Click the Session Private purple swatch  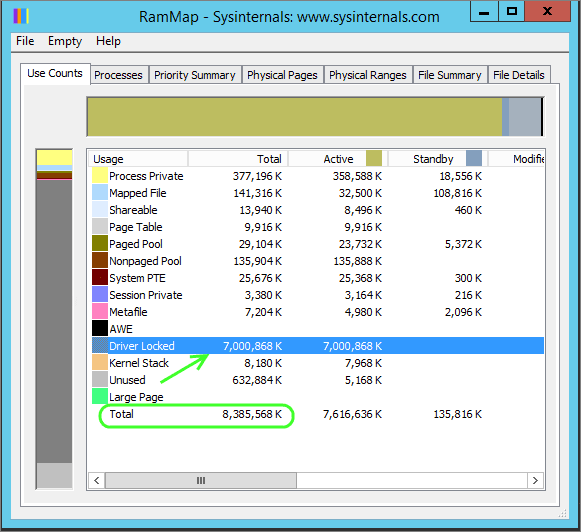click(100, 295)
